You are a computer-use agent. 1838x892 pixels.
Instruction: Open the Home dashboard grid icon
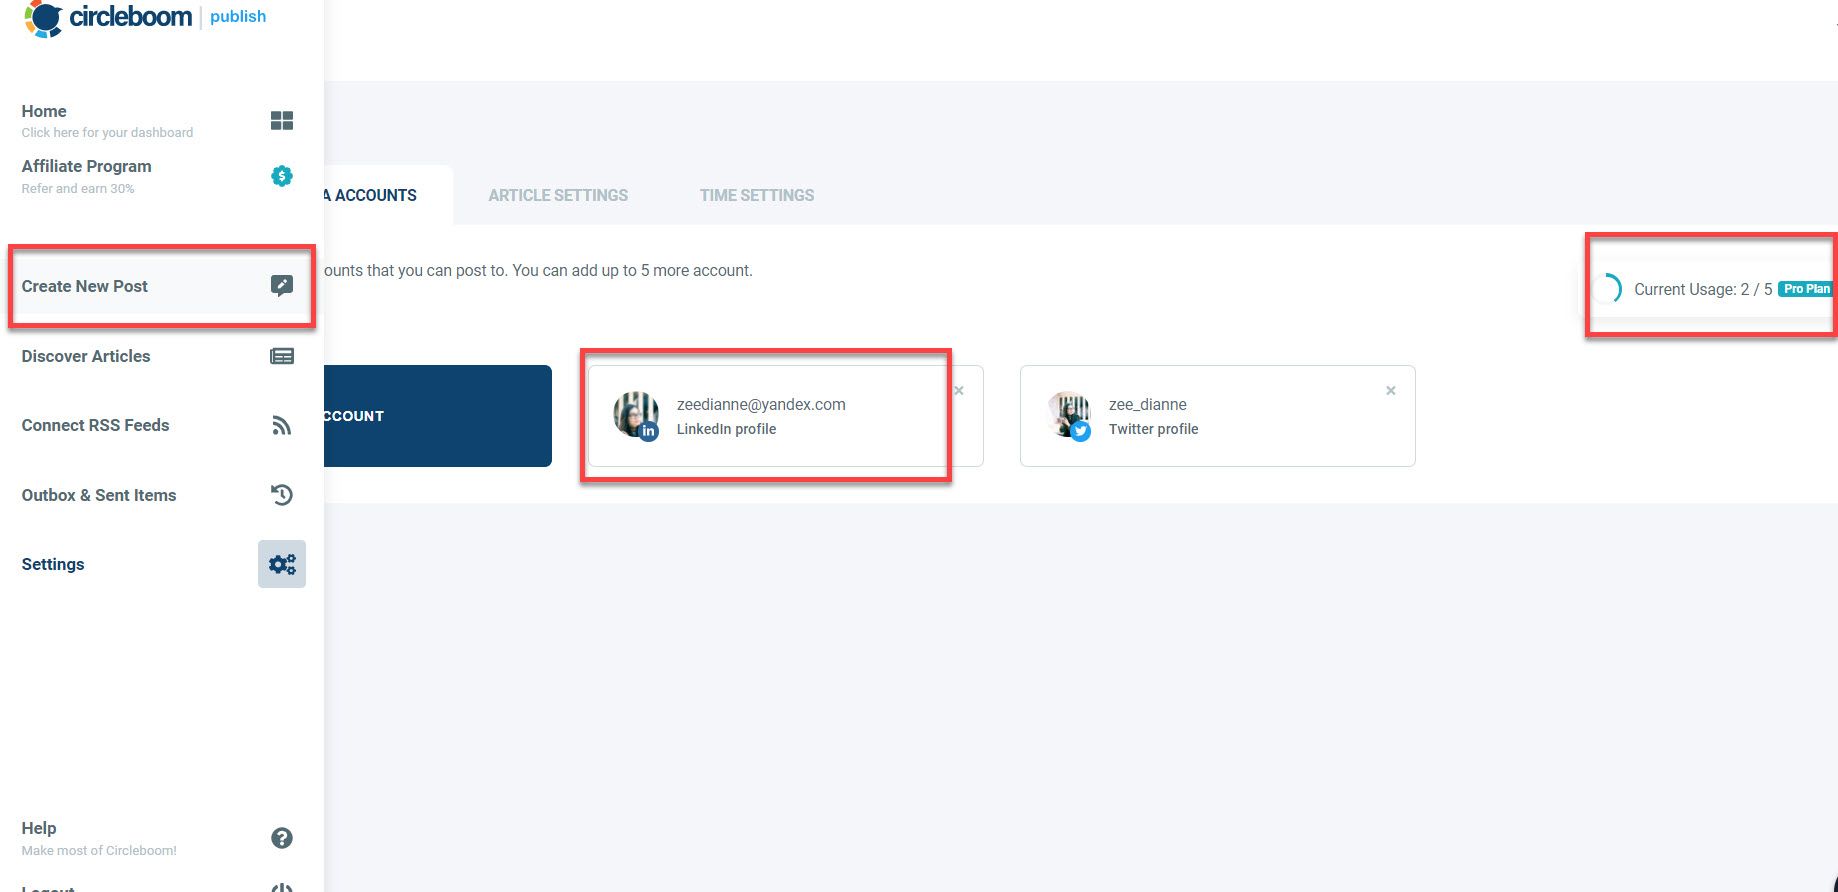coord(282,120)
